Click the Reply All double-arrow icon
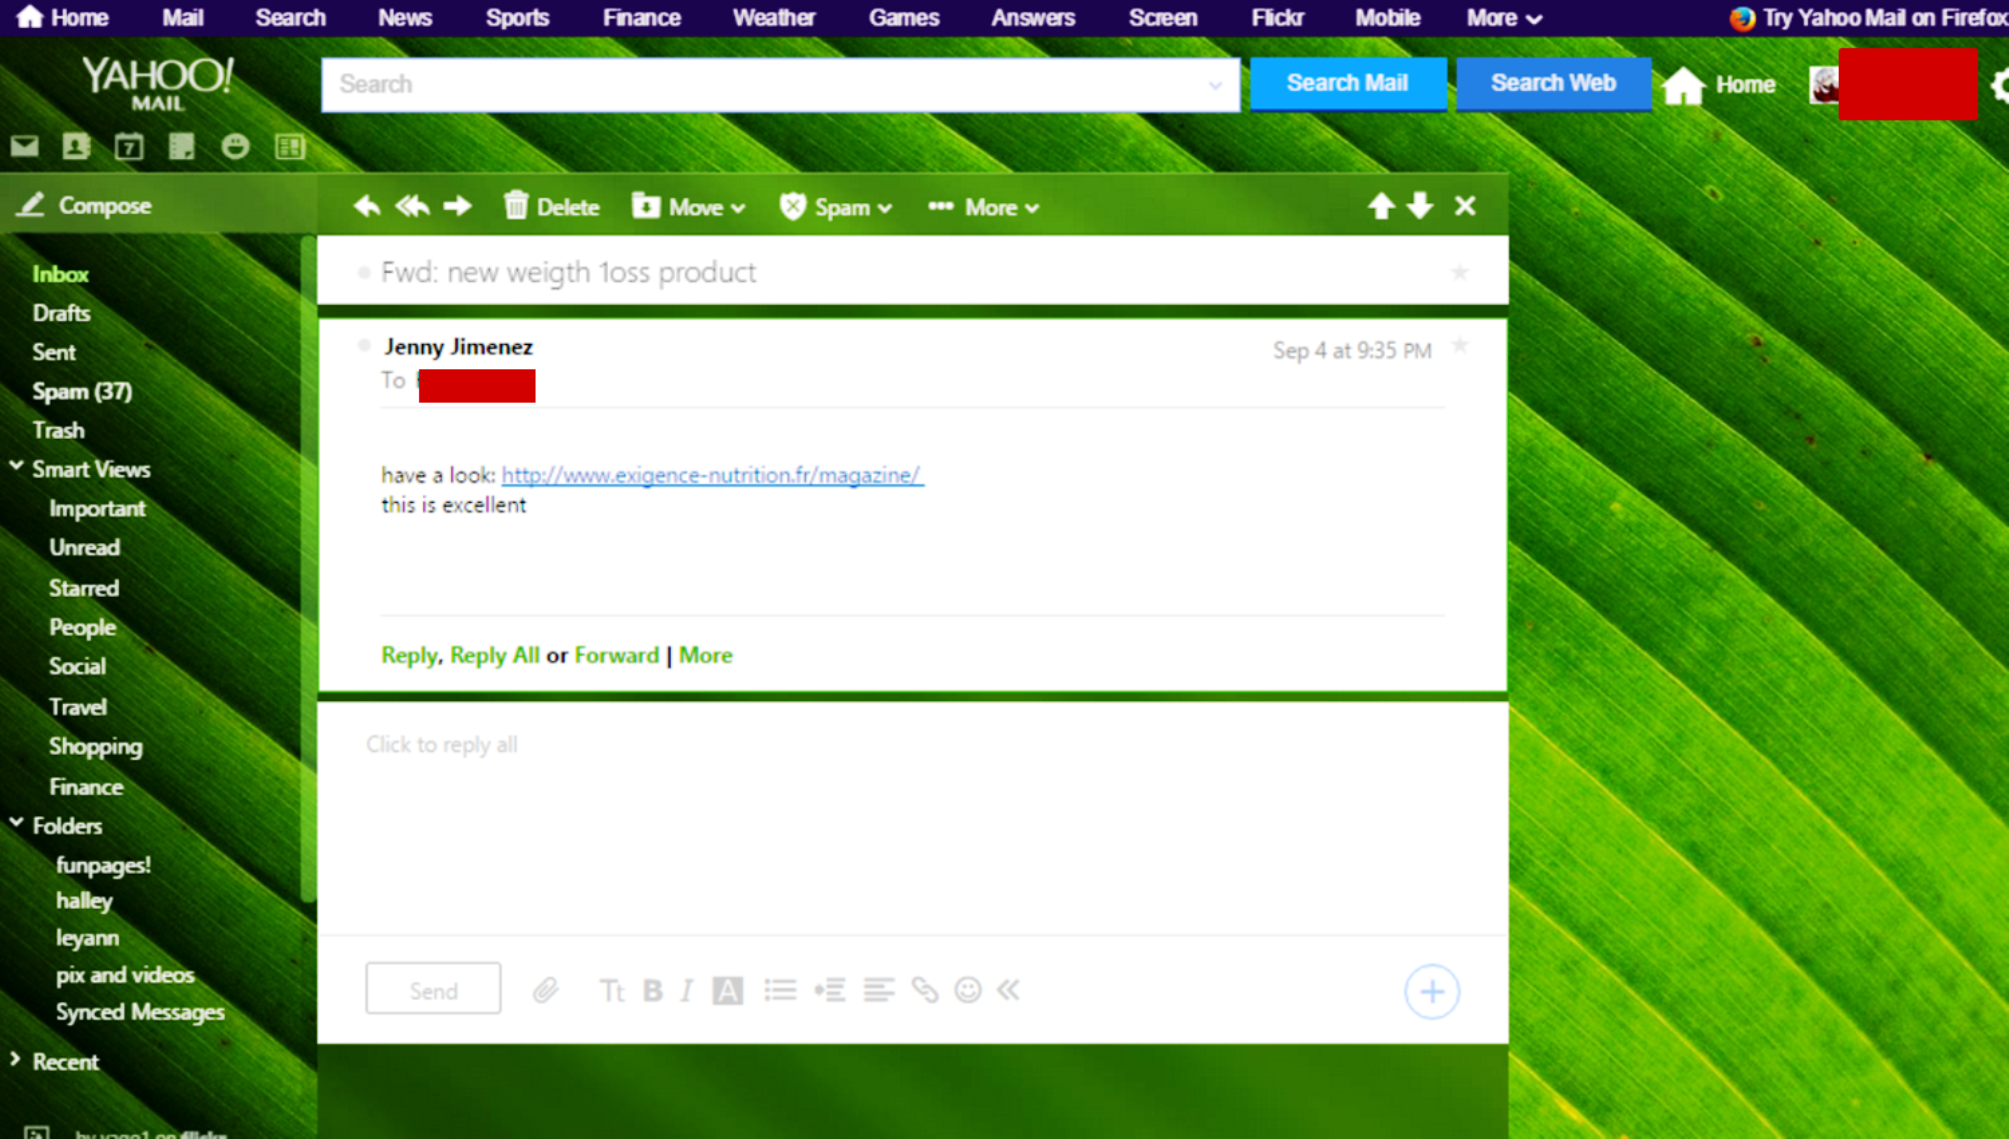2009x1139 pixels. pos(412,207)
